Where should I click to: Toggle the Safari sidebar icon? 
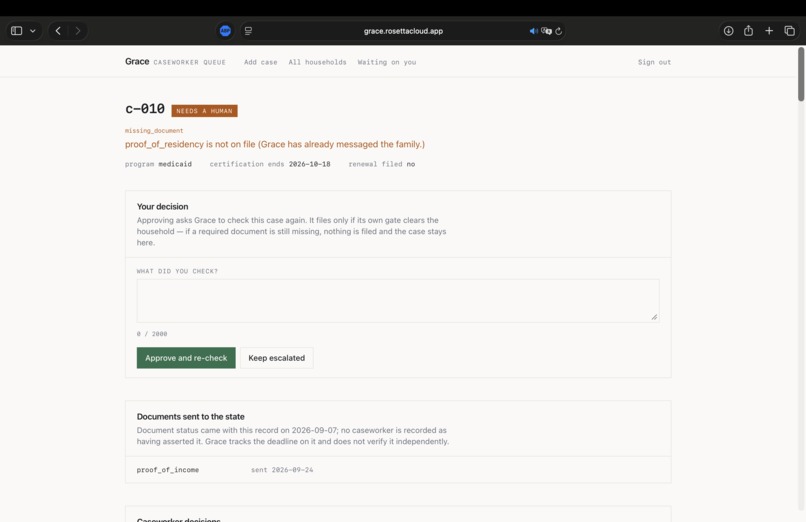pyautogui.click(x=16, y=31)
